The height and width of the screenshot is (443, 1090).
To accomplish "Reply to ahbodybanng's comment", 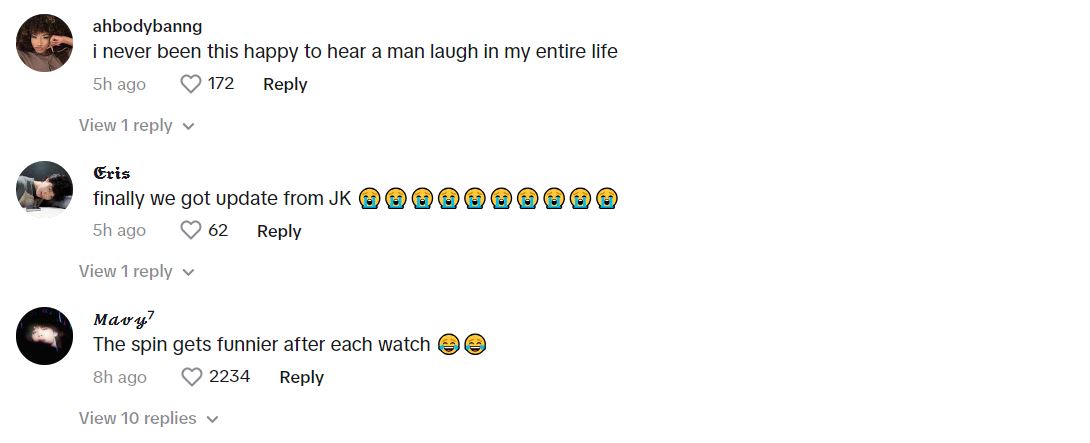I will coord(285,84).
